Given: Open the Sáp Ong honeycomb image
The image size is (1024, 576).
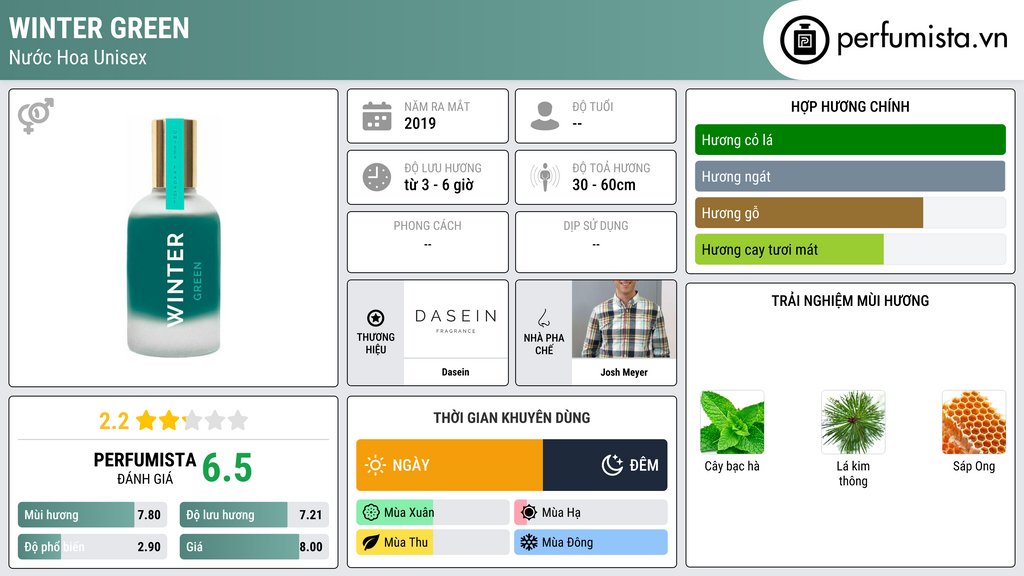Looking at the screenshot, I should pos(974,422).
